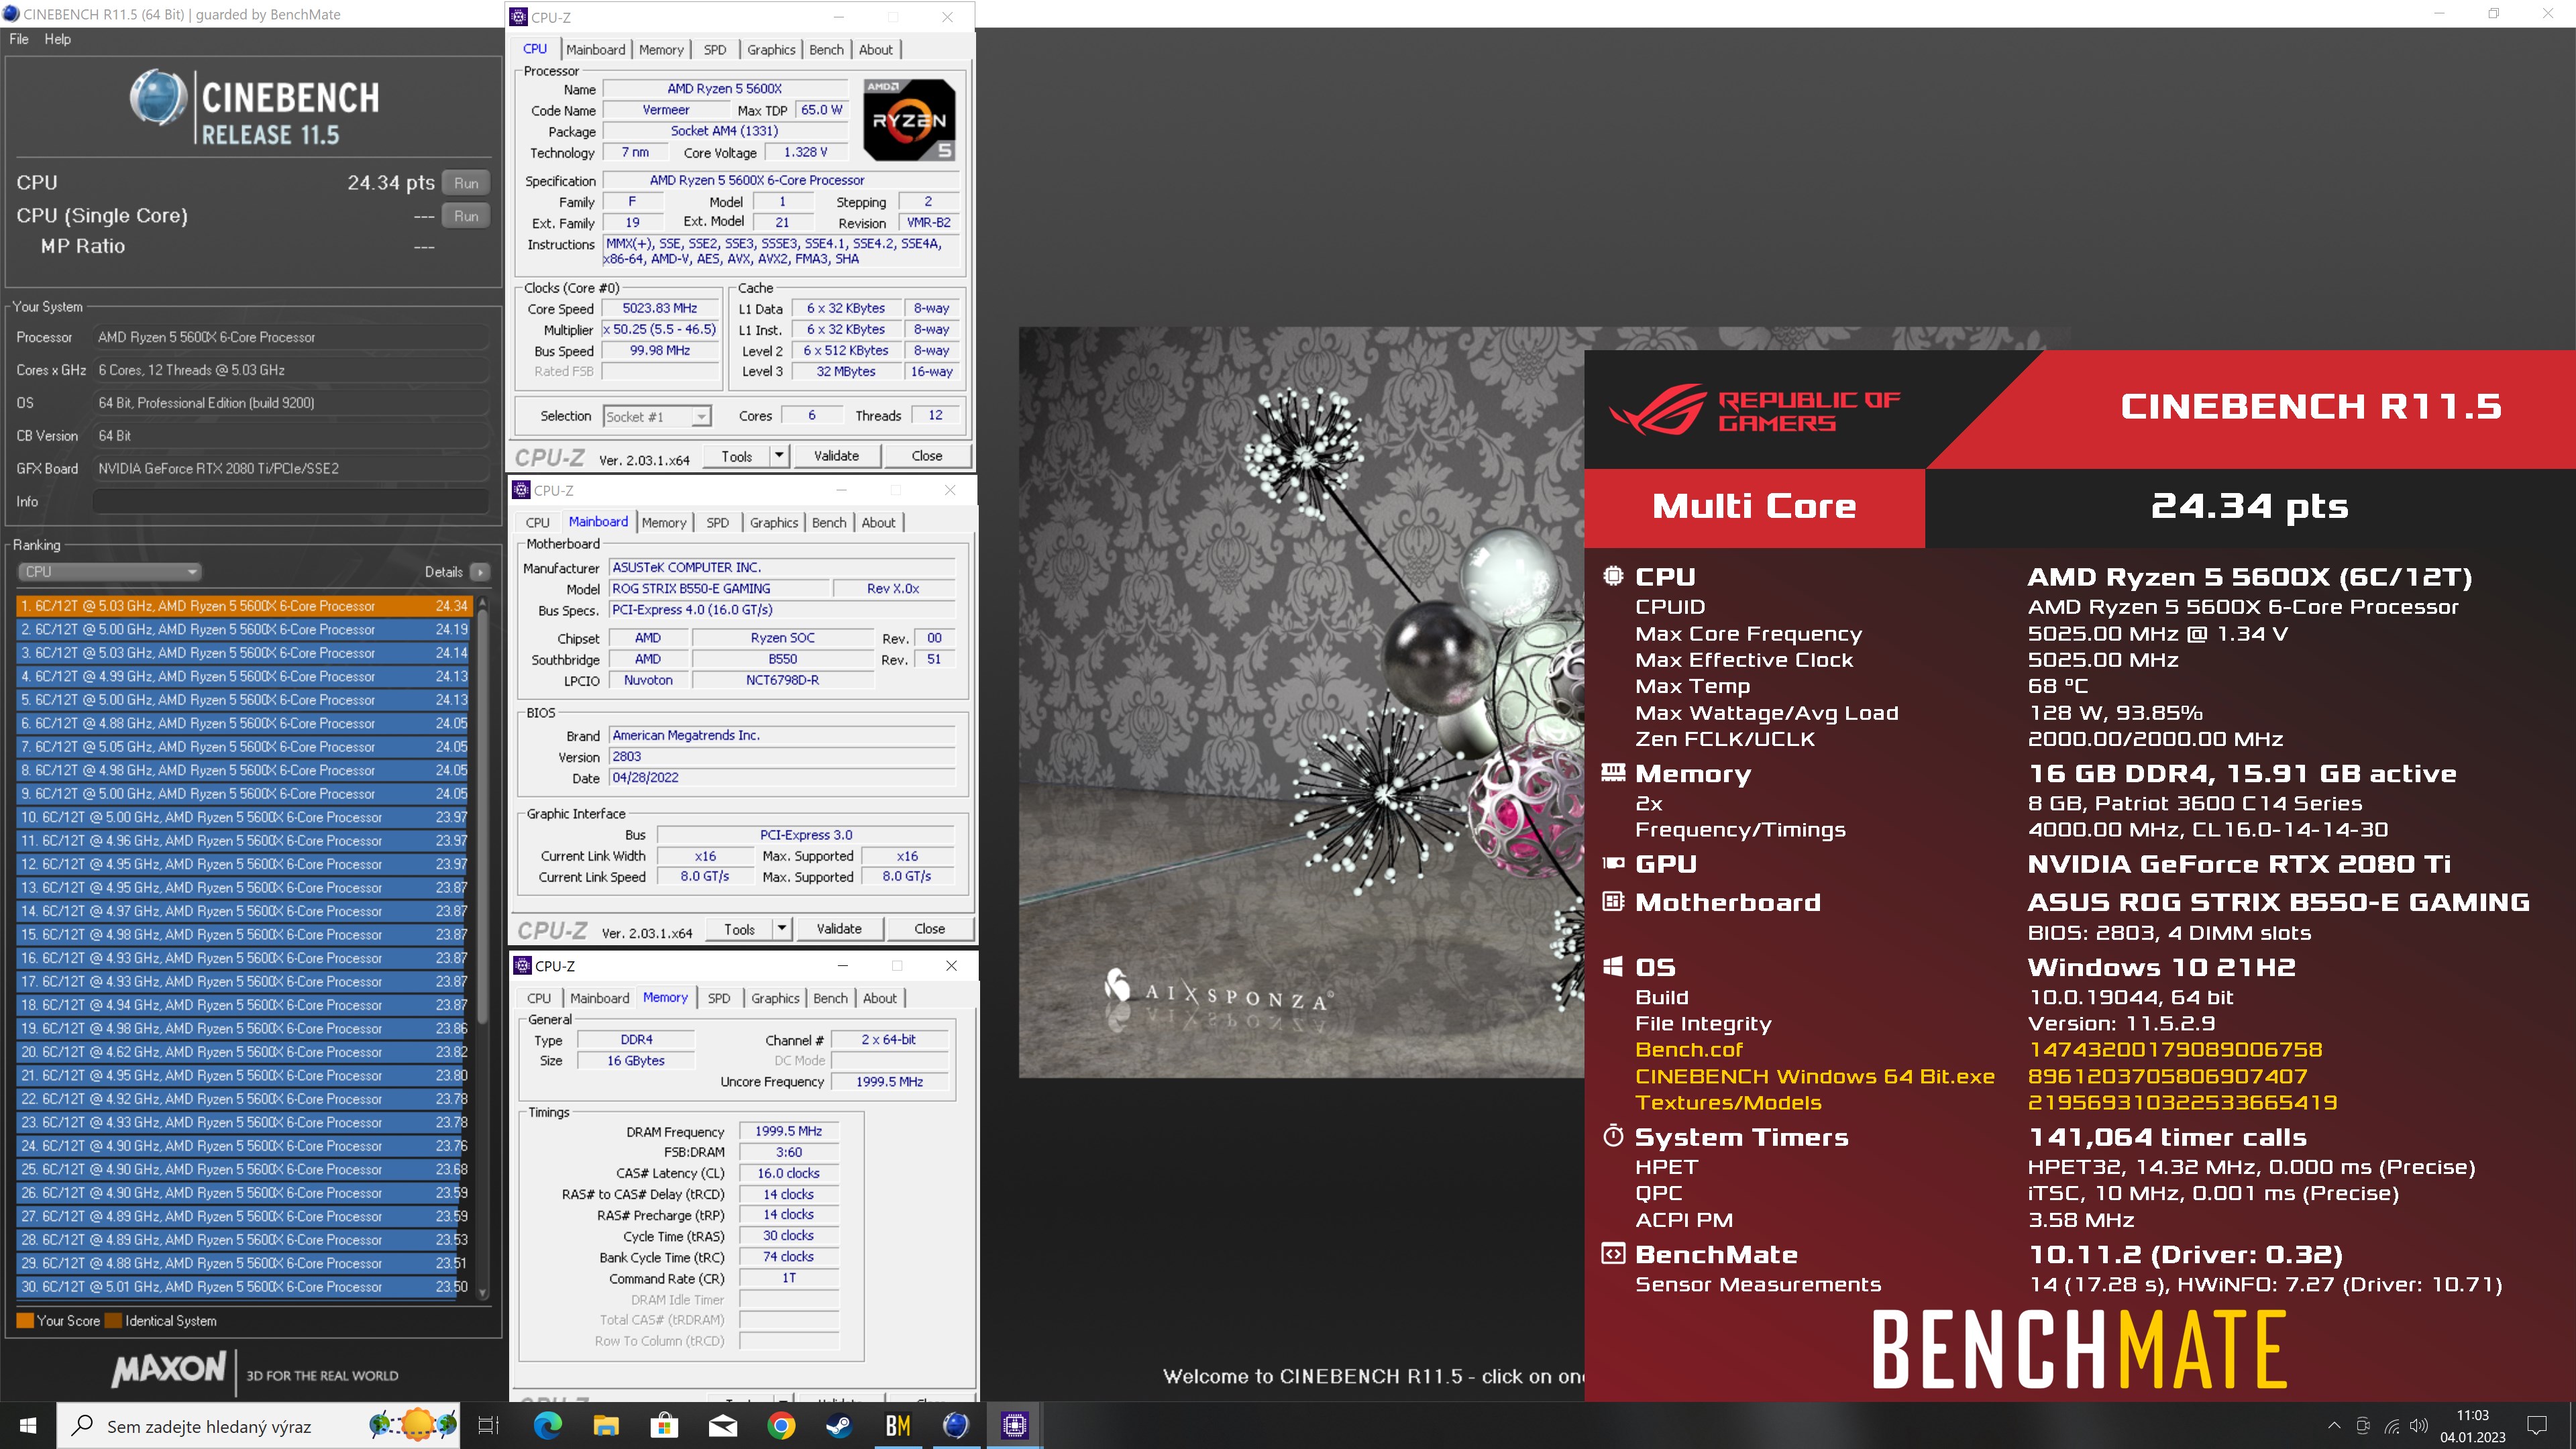The height and width of the screenshot is (1449, 2576).
Task: Click Validate in top CPU-Z window
Action: (836, 456)
